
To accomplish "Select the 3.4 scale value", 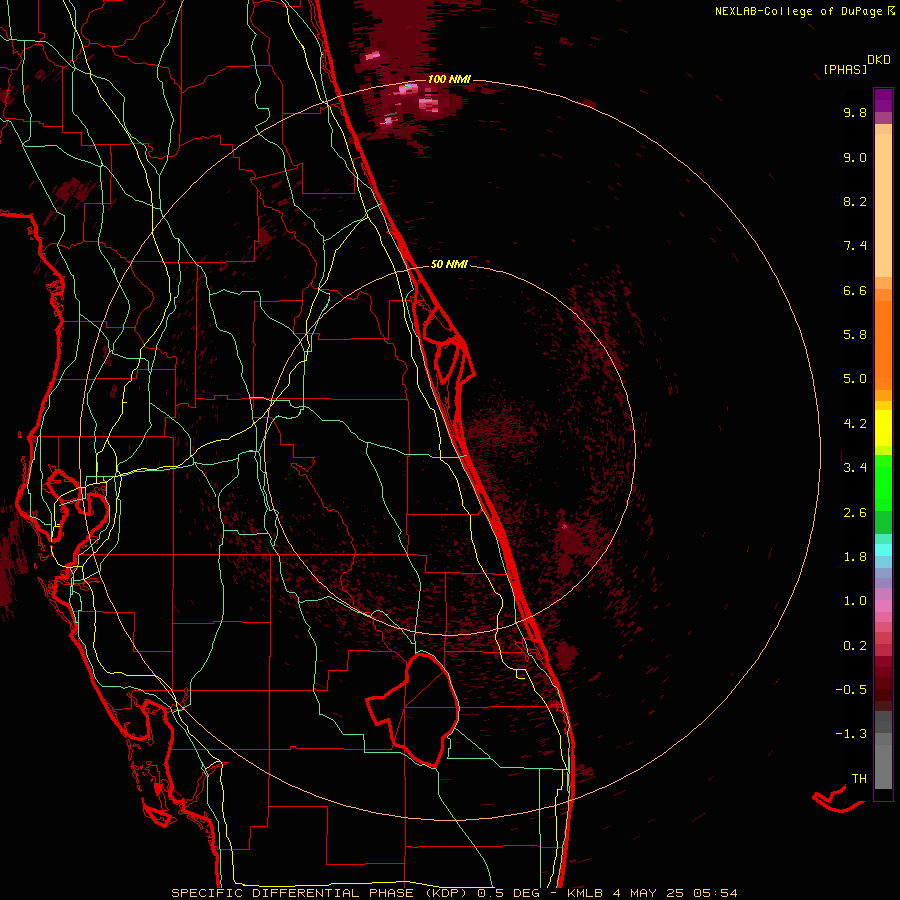I will coord(855,468).
